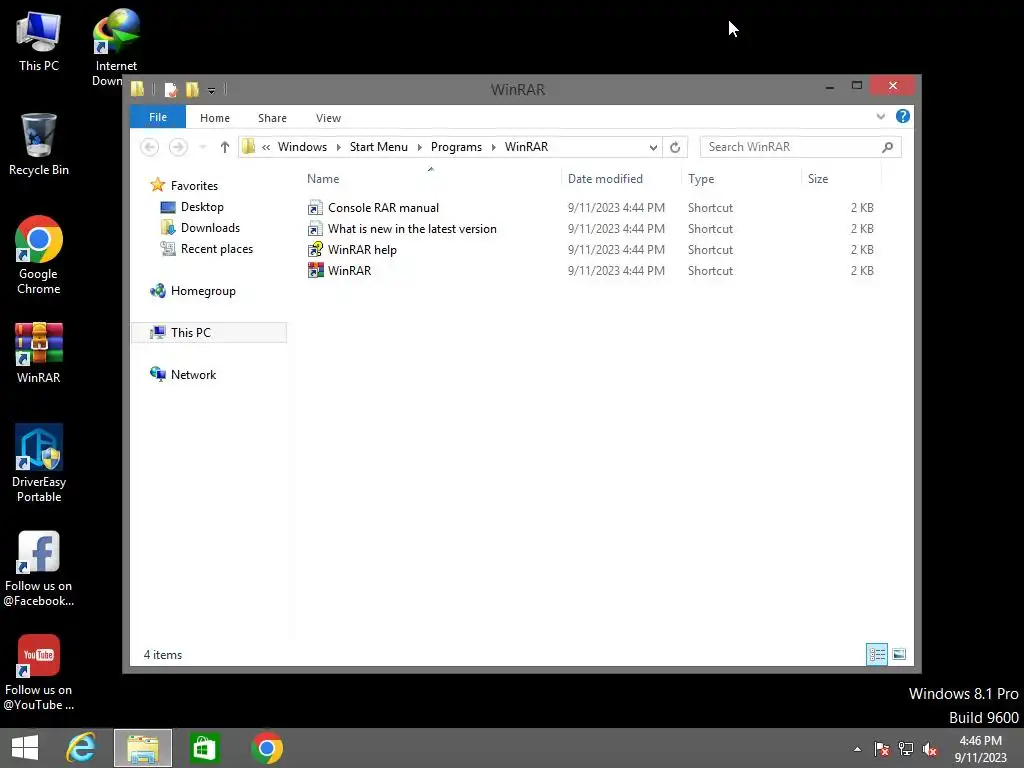The image size is (1024, 768).
Task: Open Internet Explorer from taskbar
Action: tap(81, 748)
